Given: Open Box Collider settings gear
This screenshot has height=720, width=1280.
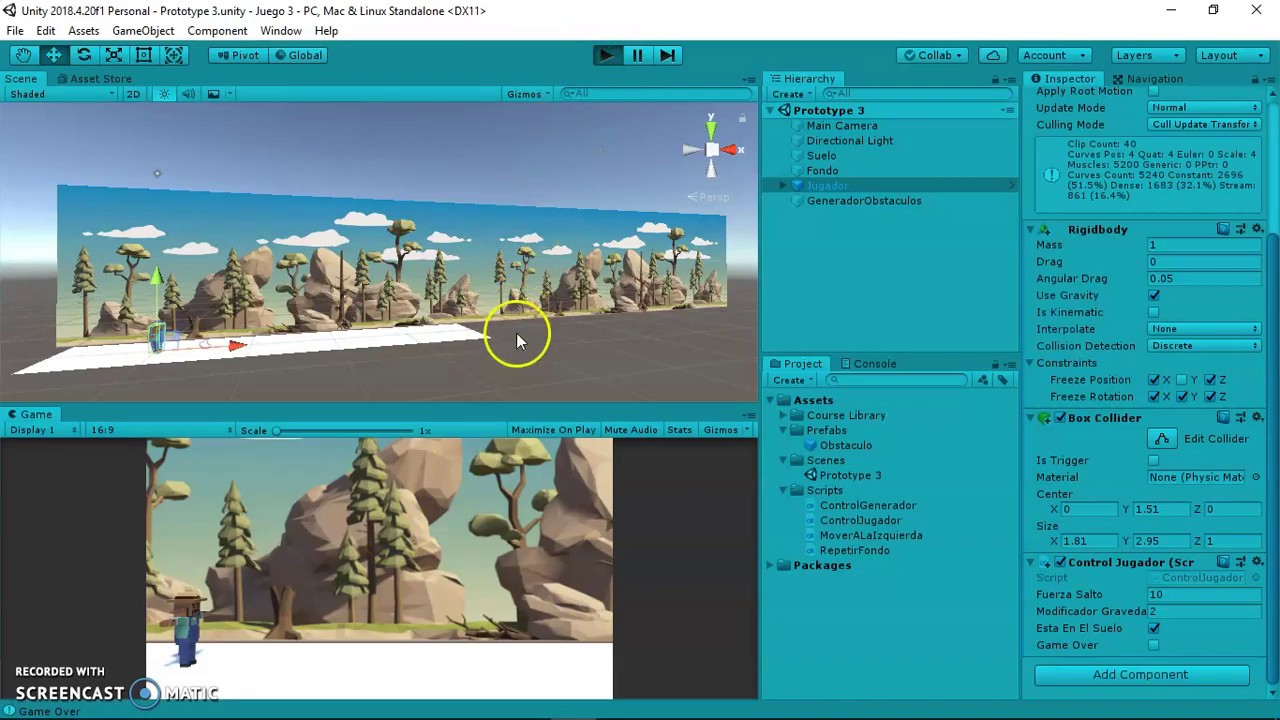Looking at the screenshot, I should (x=1258, y=417).
